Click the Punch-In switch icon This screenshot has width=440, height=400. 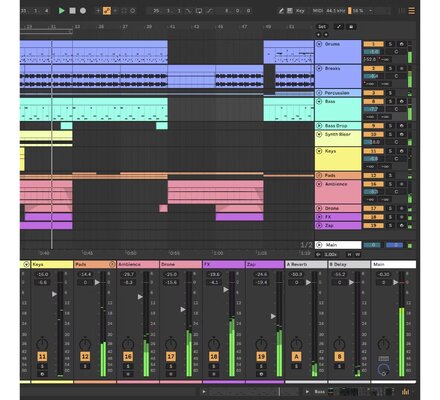[x=189, y=11]
